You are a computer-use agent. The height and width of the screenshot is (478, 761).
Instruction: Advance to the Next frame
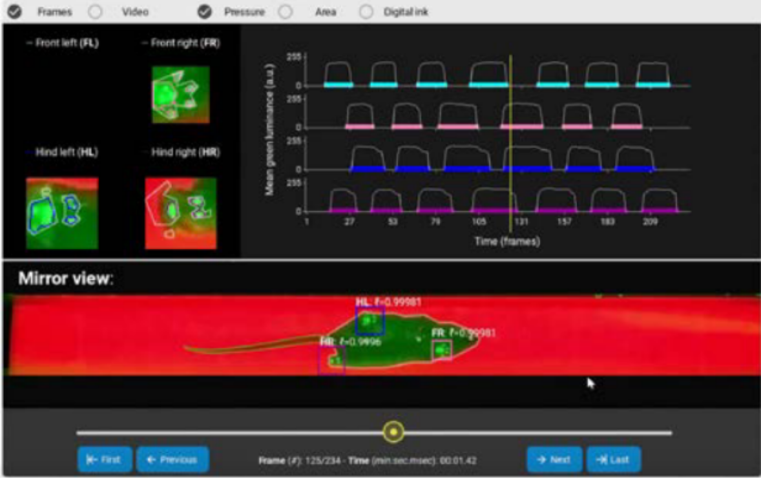click(553, 459)
